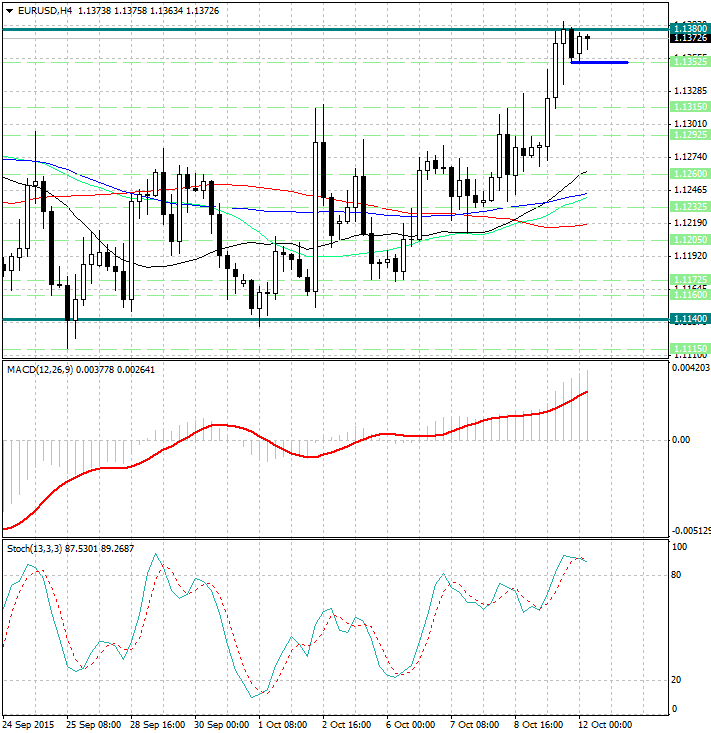Click the 1.12925 green level label

coord(690,135)
